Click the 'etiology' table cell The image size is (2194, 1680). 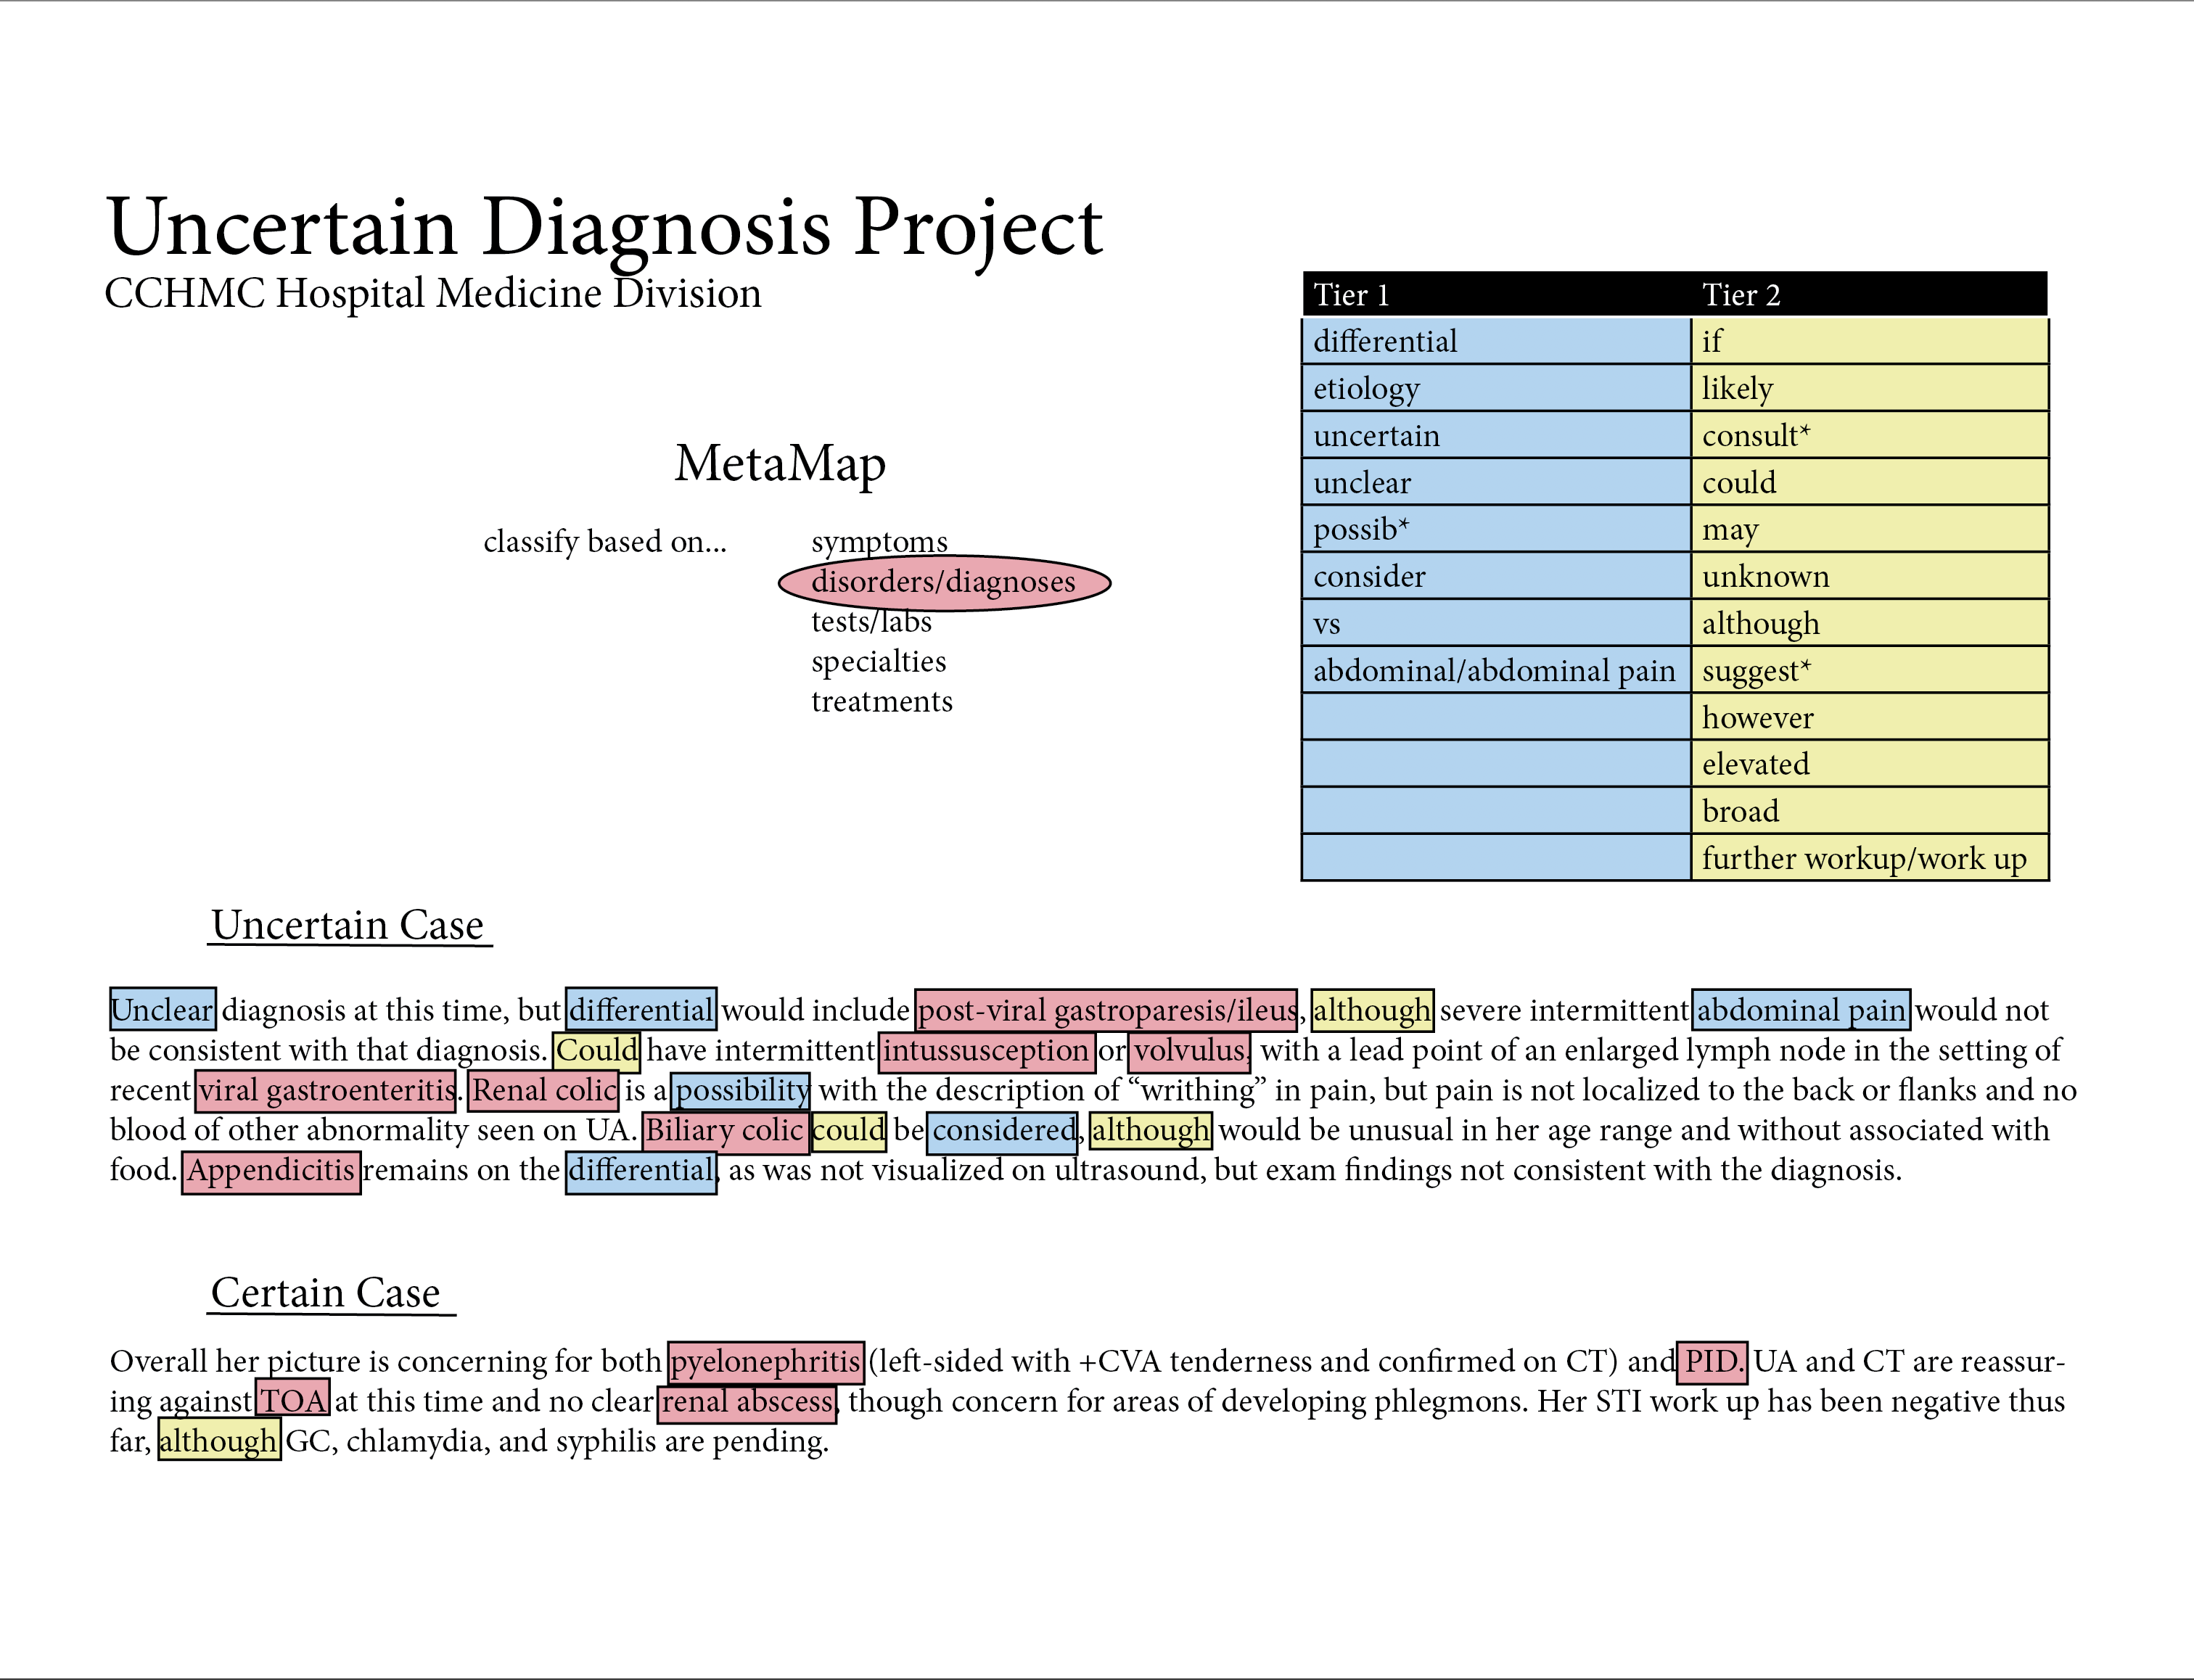[1496, 388]
